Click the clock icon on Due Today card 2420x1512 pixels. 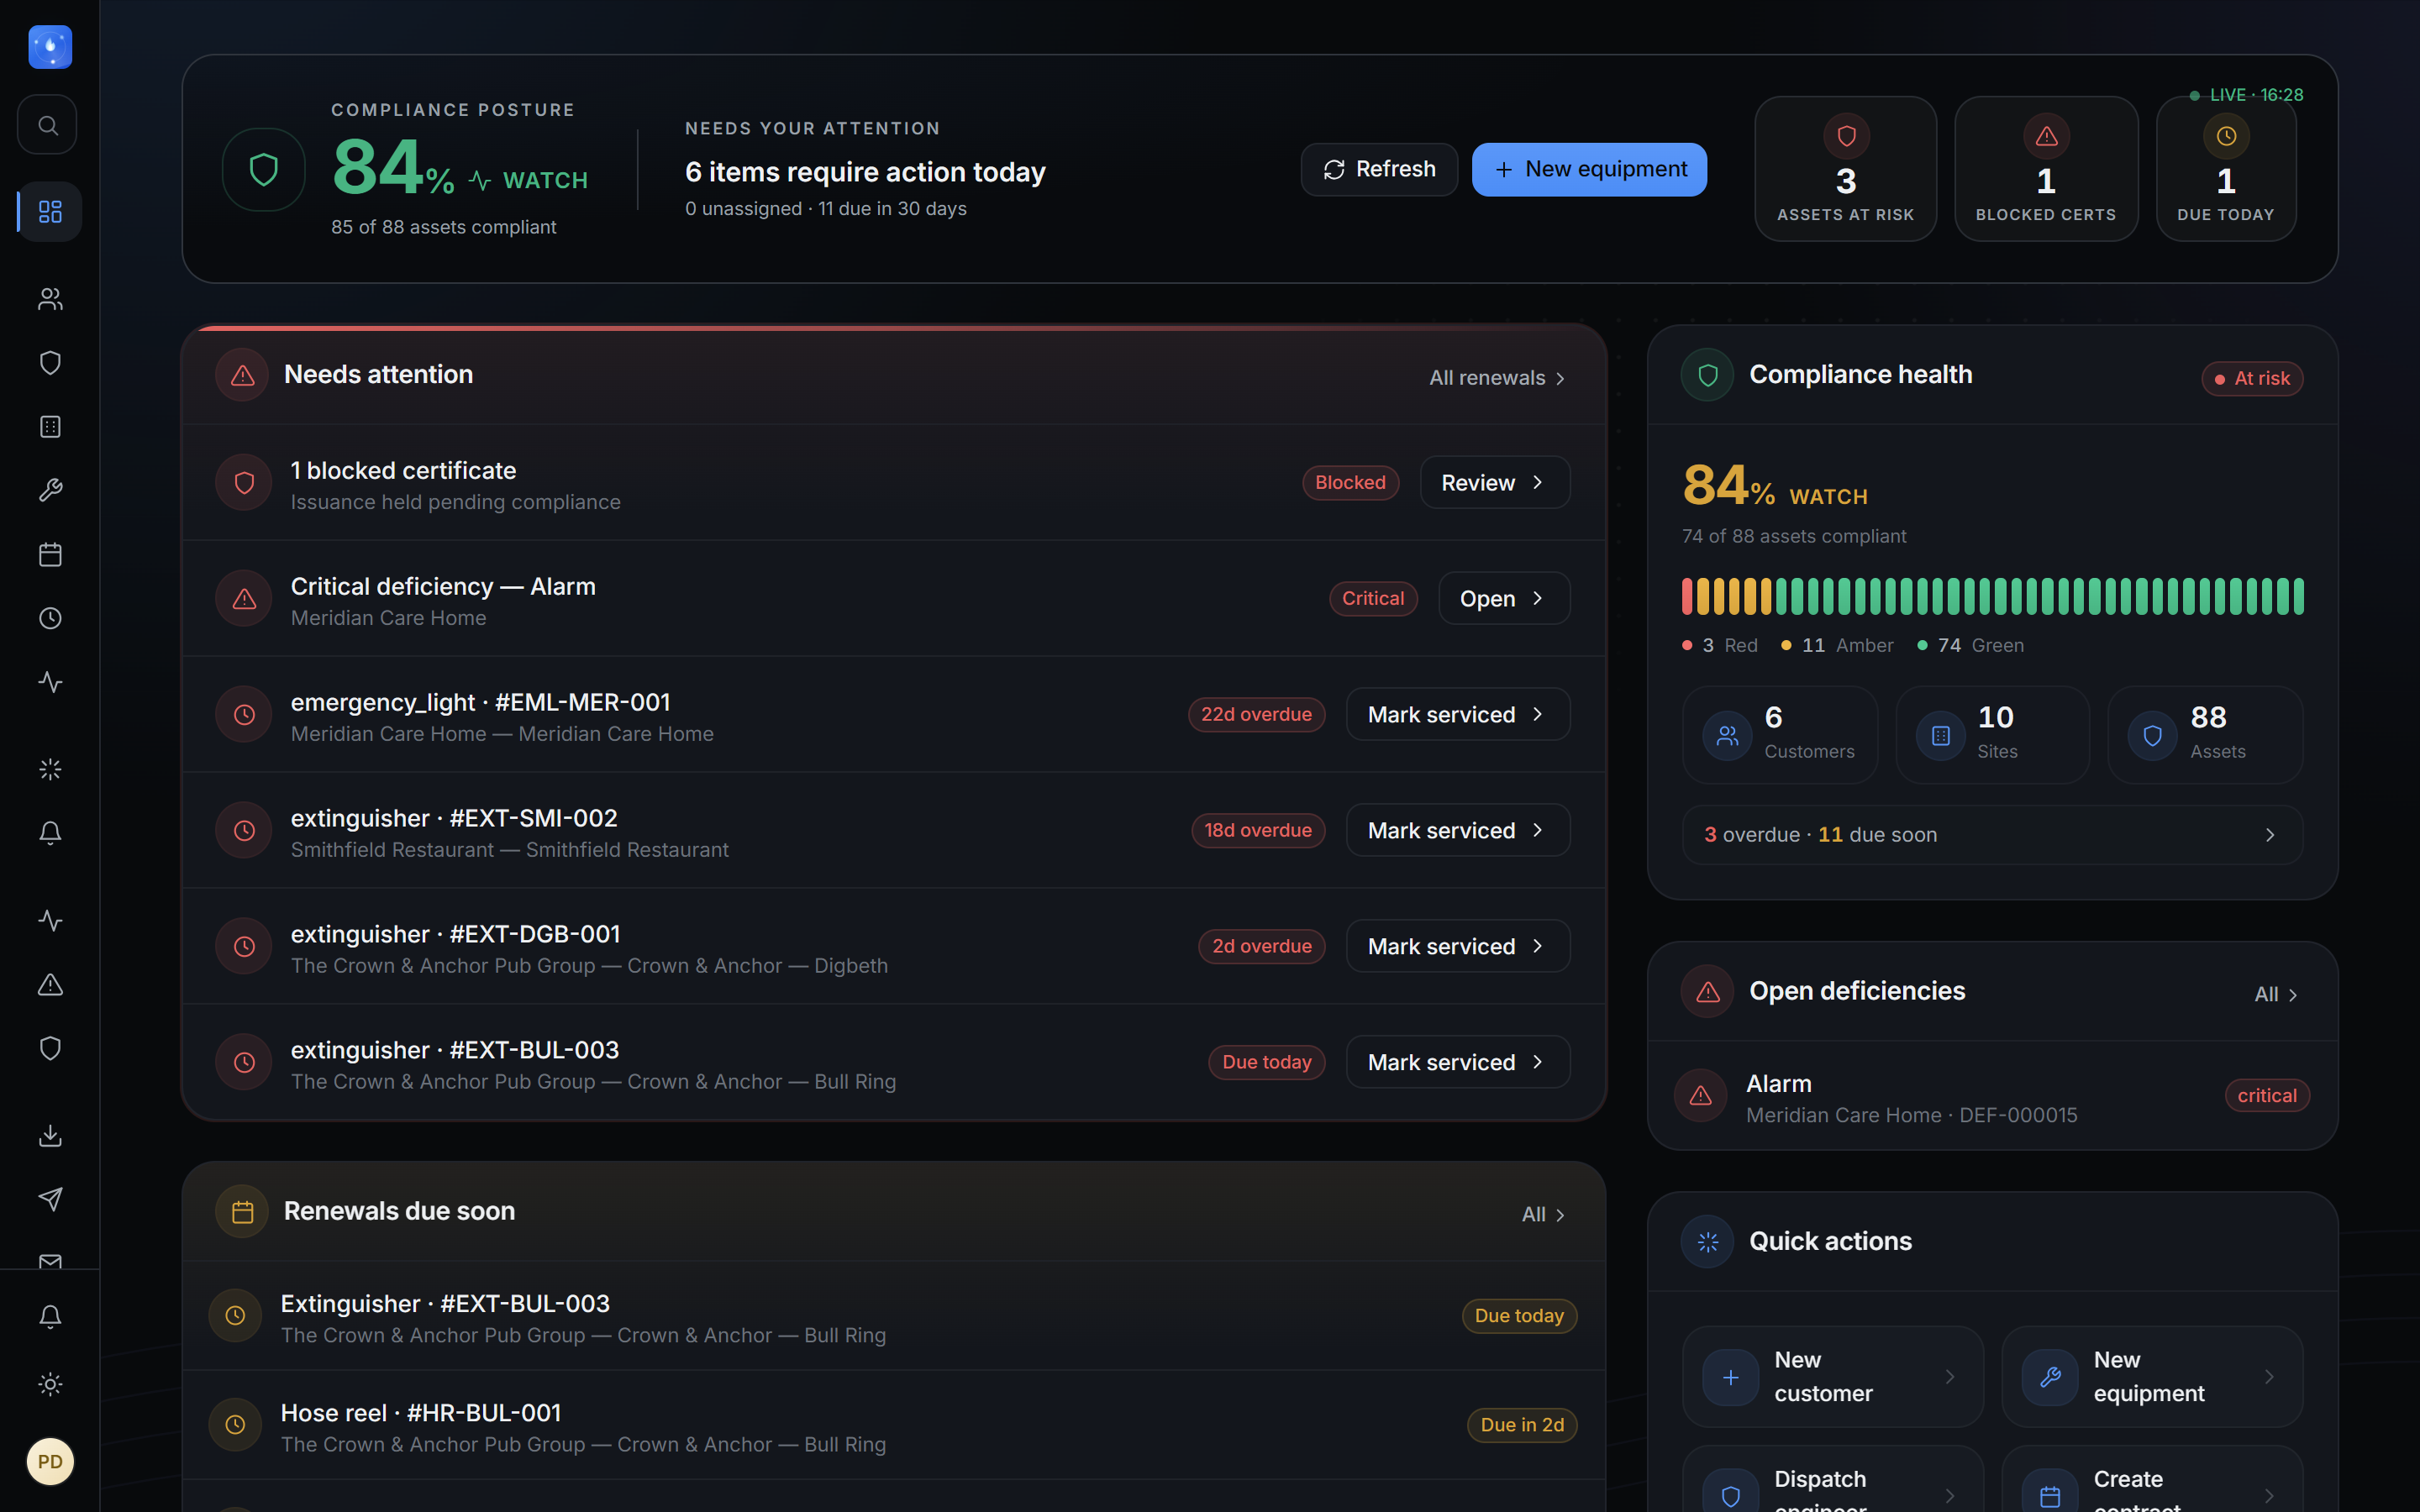[2226, 136]
